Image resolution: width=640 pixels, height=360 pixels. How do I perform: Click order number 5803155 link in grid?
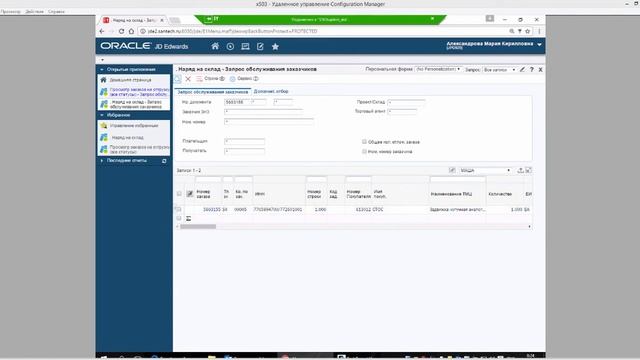coord(211,209)
